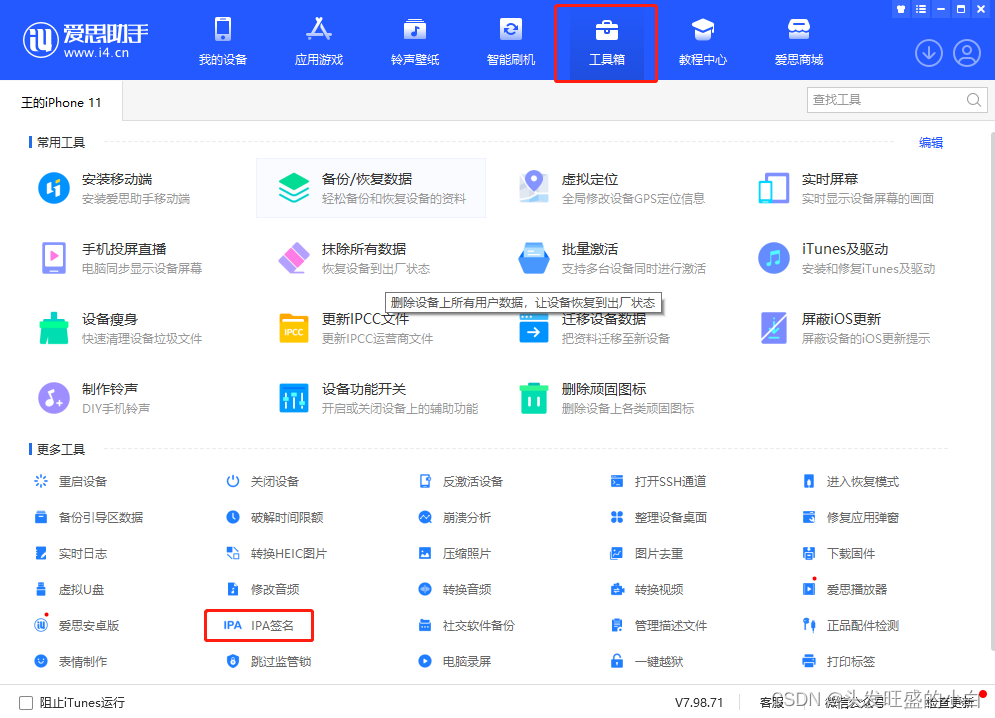Viewport: 995px width, 718px height.
Task: Open 一键越狱 jailbreak tool
Action: pos(647,661)
